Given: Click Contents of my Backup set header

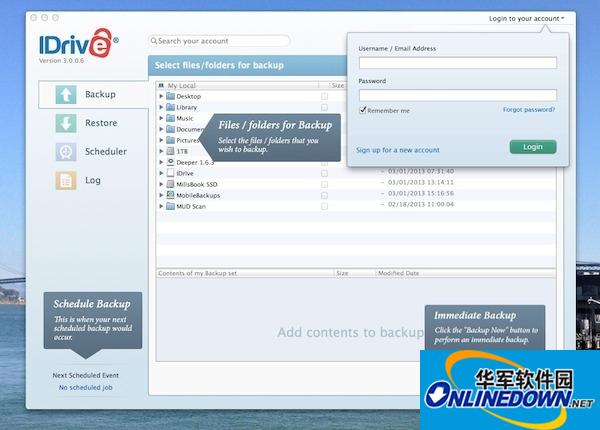Looking at the screenshot, I should (197, 273).
